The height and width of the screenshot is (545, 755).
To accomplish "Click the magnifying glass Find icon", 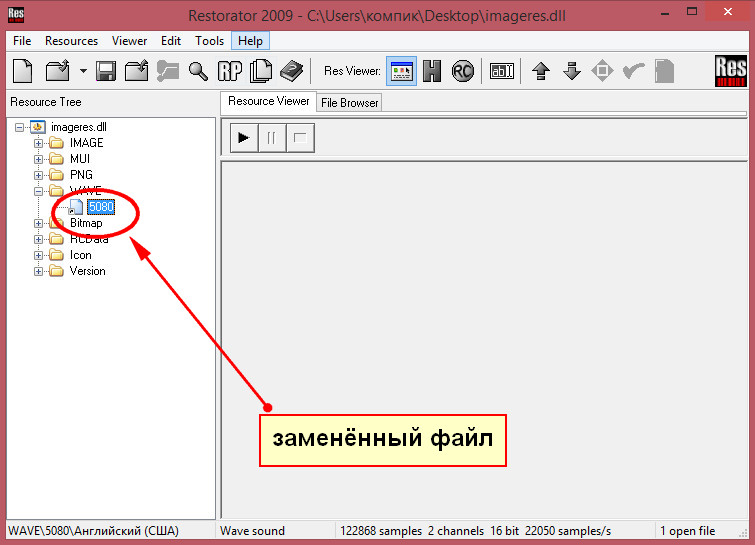I will click(198, 71).
